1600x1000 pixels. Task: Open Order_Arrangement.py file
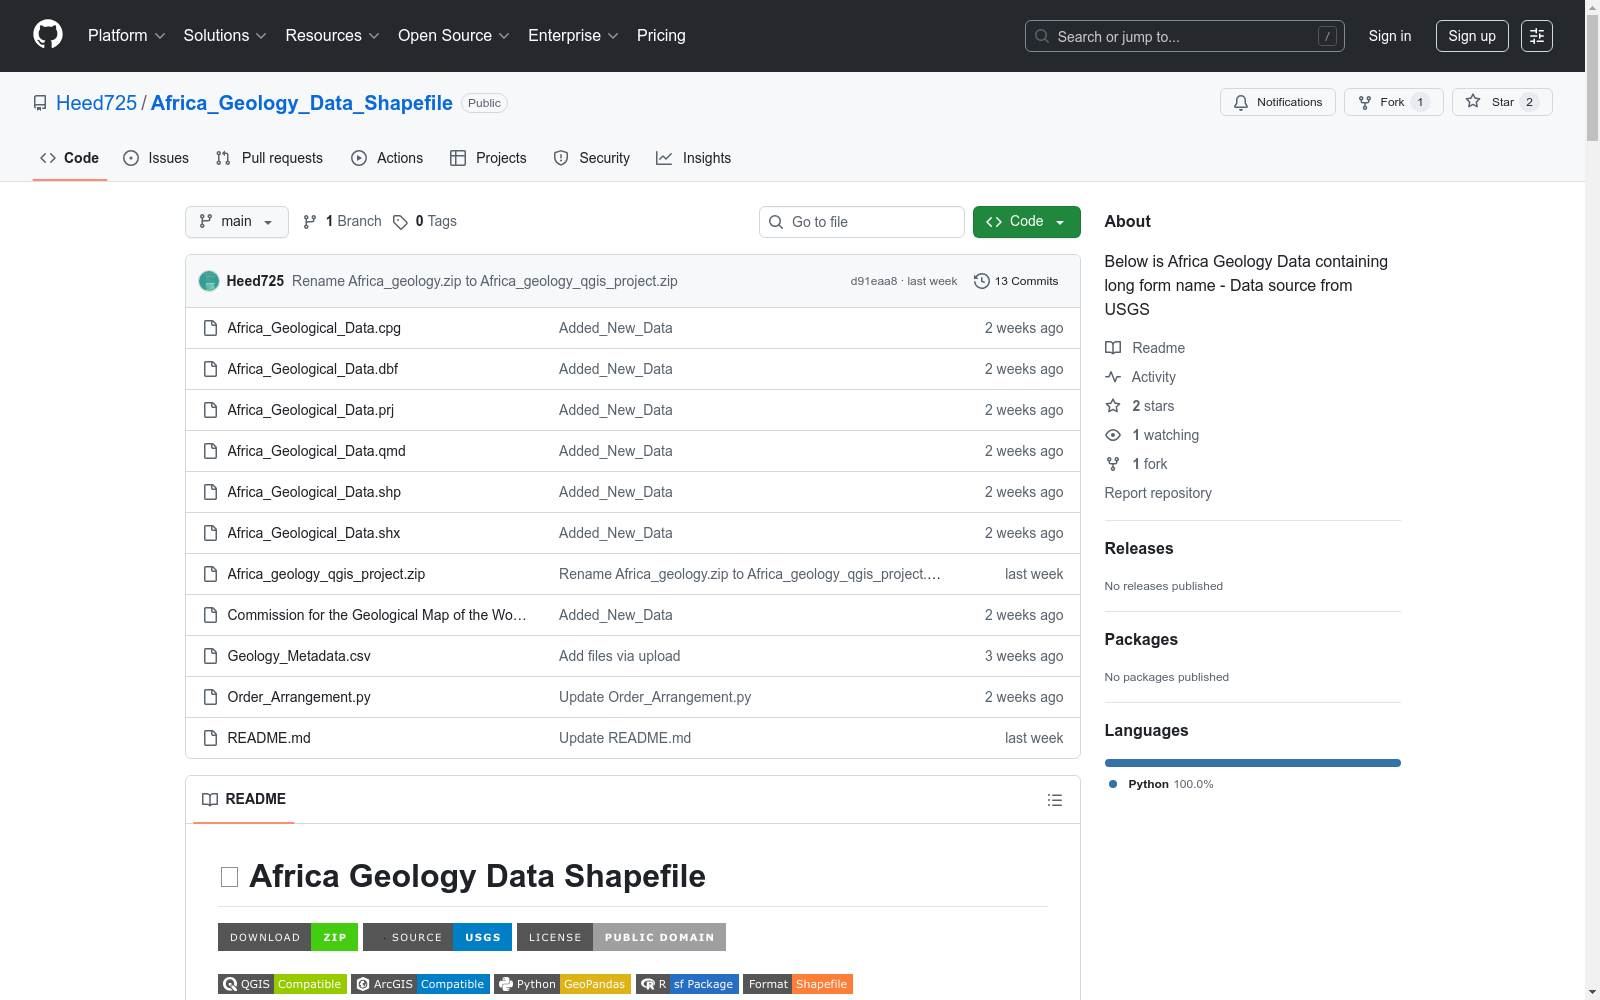point(299,697)
